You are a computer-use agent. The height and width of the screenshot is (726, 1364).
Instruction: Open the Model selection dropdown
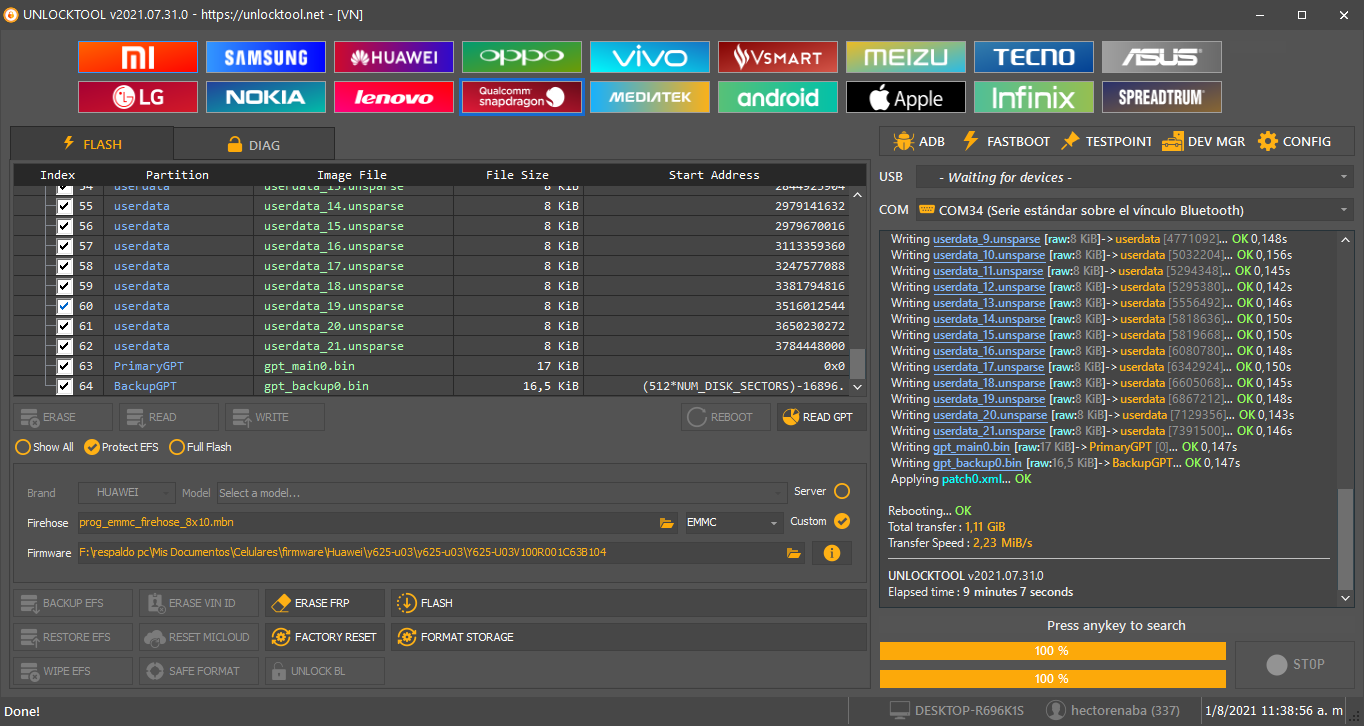point(501,493)
